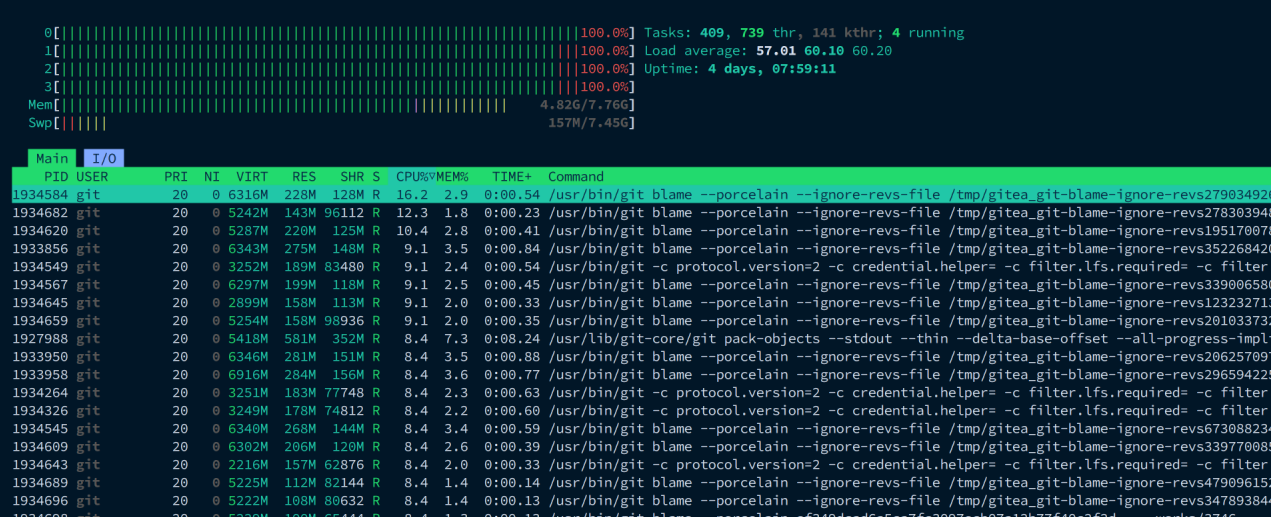The height and width of the screenshot is (517, 1271).
Task: Click the 4.82G/7.76G memory readout
Action: (584, 105)
